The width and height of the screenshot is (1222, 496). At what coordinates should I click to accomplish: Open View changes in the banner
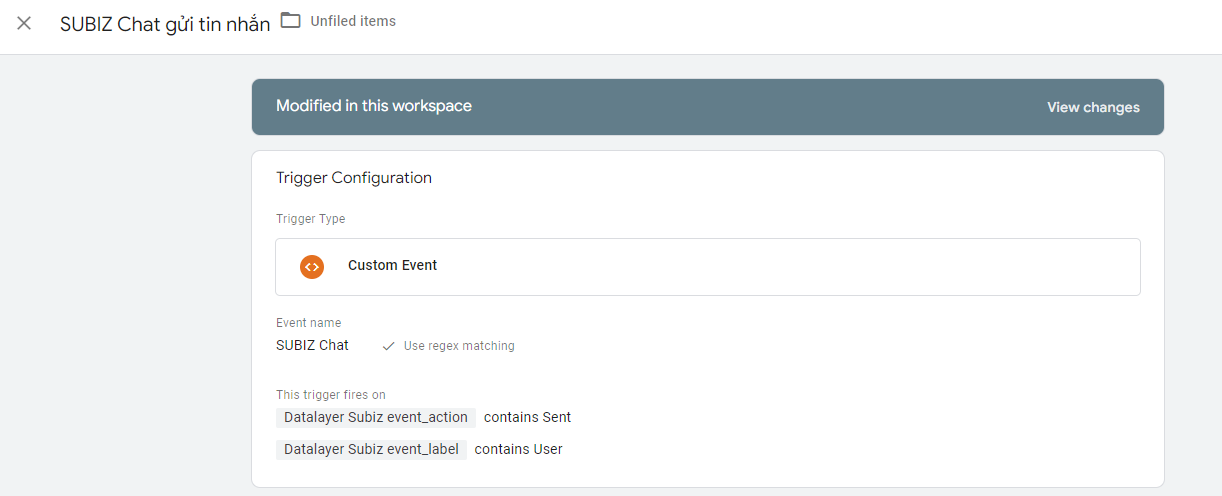click(x=1093, y=107)
